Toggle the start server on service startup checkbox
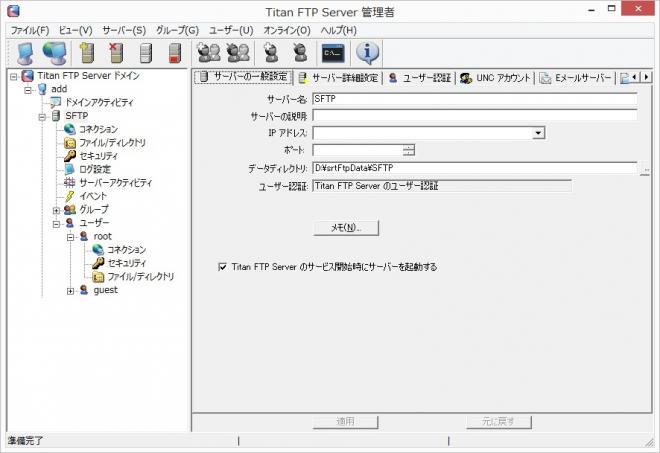 pos(222,267)
